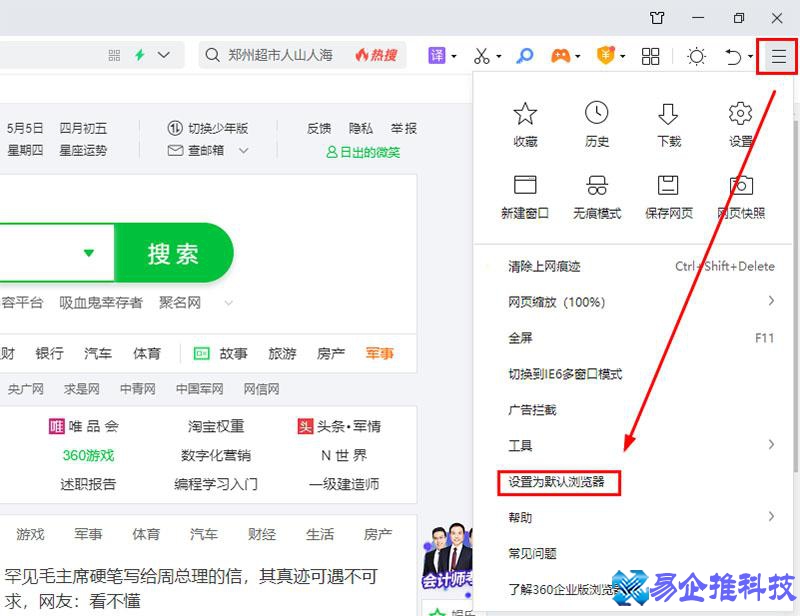Take a 网页快照 snapshot
Viewport: 800px width, 616px height.
pyautogui.click(x=740, y=193)
